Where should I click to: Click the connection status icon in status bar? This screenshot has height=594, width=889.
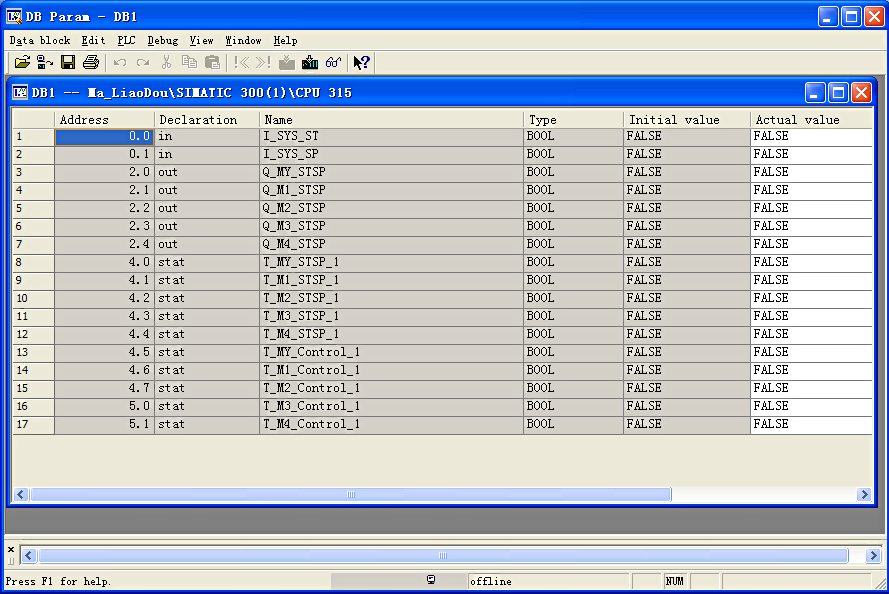[431, 579]
